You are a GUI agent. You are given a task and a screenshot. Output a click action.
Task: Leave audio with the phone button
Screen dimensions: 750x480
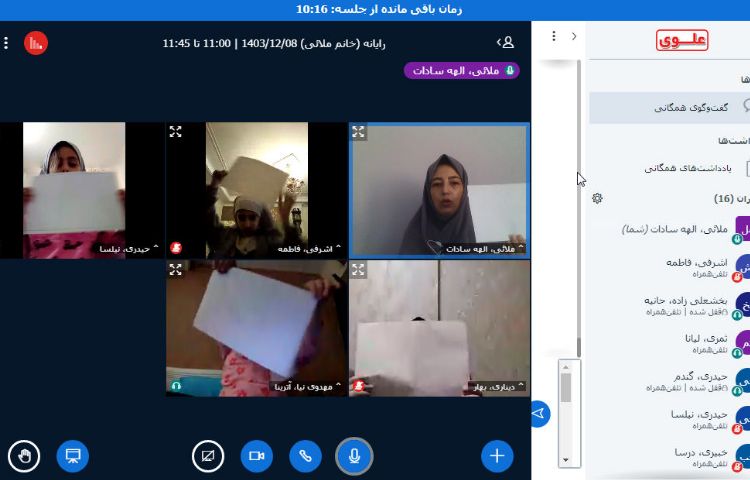tap(305, 456)
